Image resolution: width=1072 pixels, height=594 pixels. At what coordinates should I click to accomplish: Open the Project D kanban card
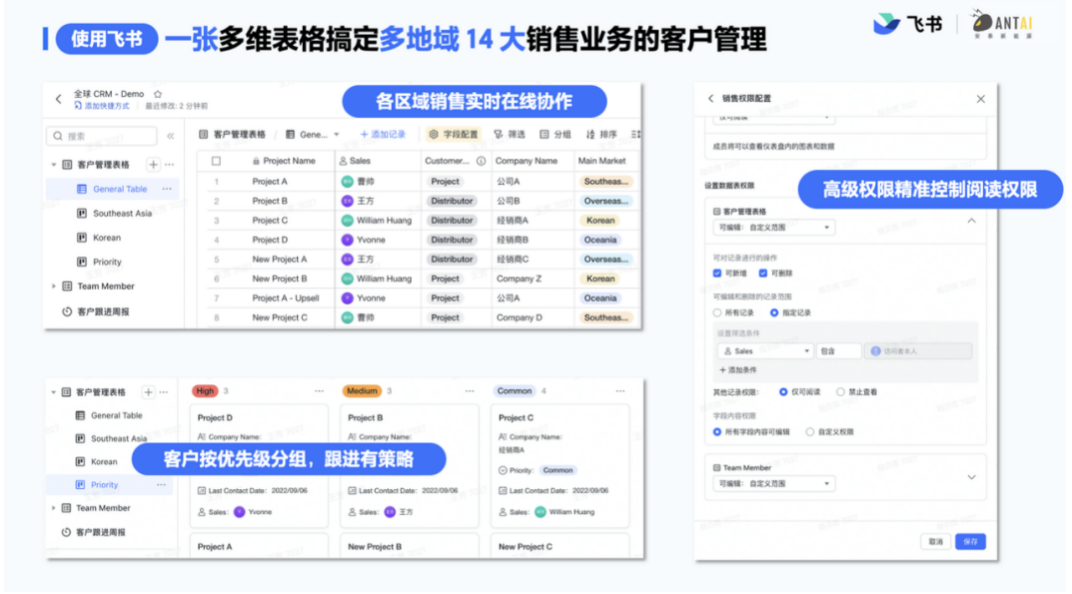coord(258,465)
